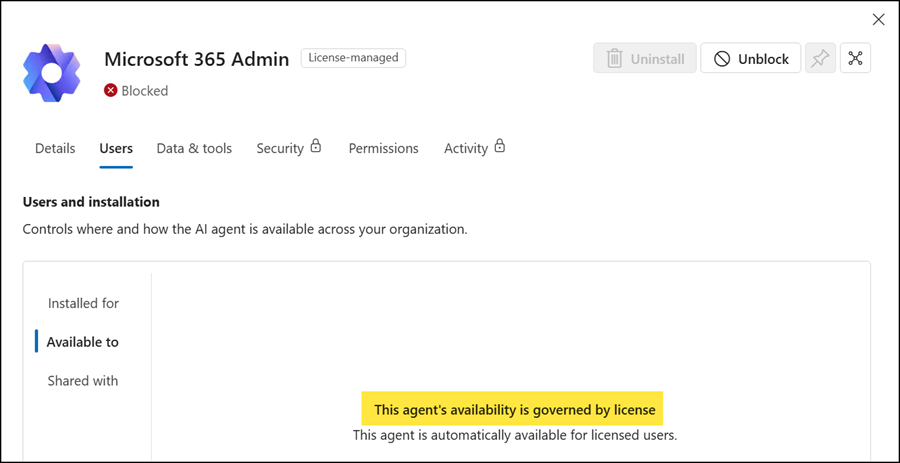
Task: Click the Microsoft 365 Admin title
Action: tap(196, 59)
